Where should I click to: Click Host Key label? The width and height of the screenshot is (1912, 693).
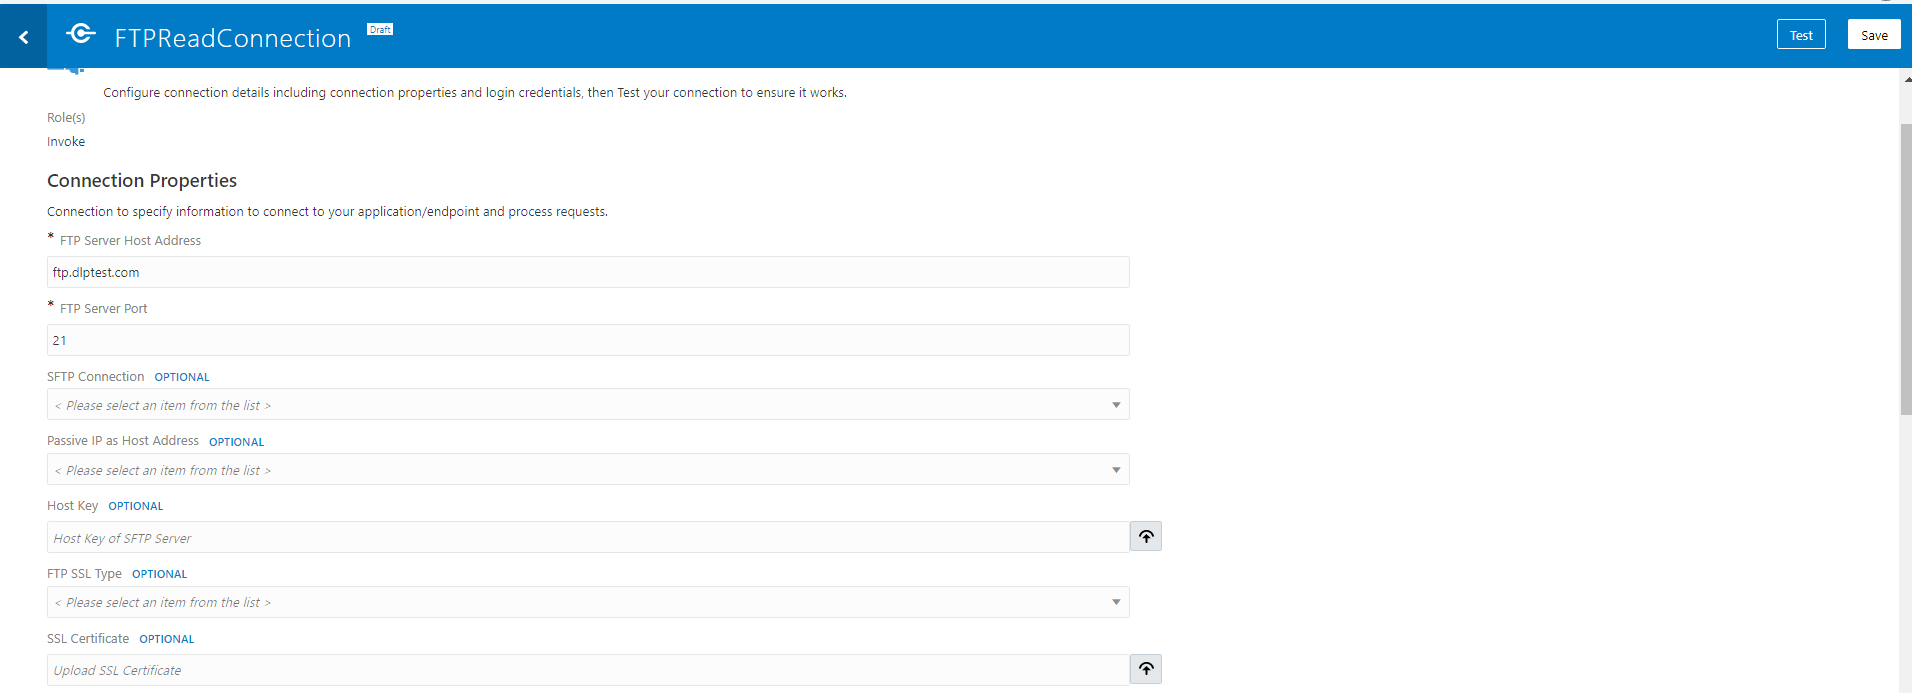click(x=73, y=506)
